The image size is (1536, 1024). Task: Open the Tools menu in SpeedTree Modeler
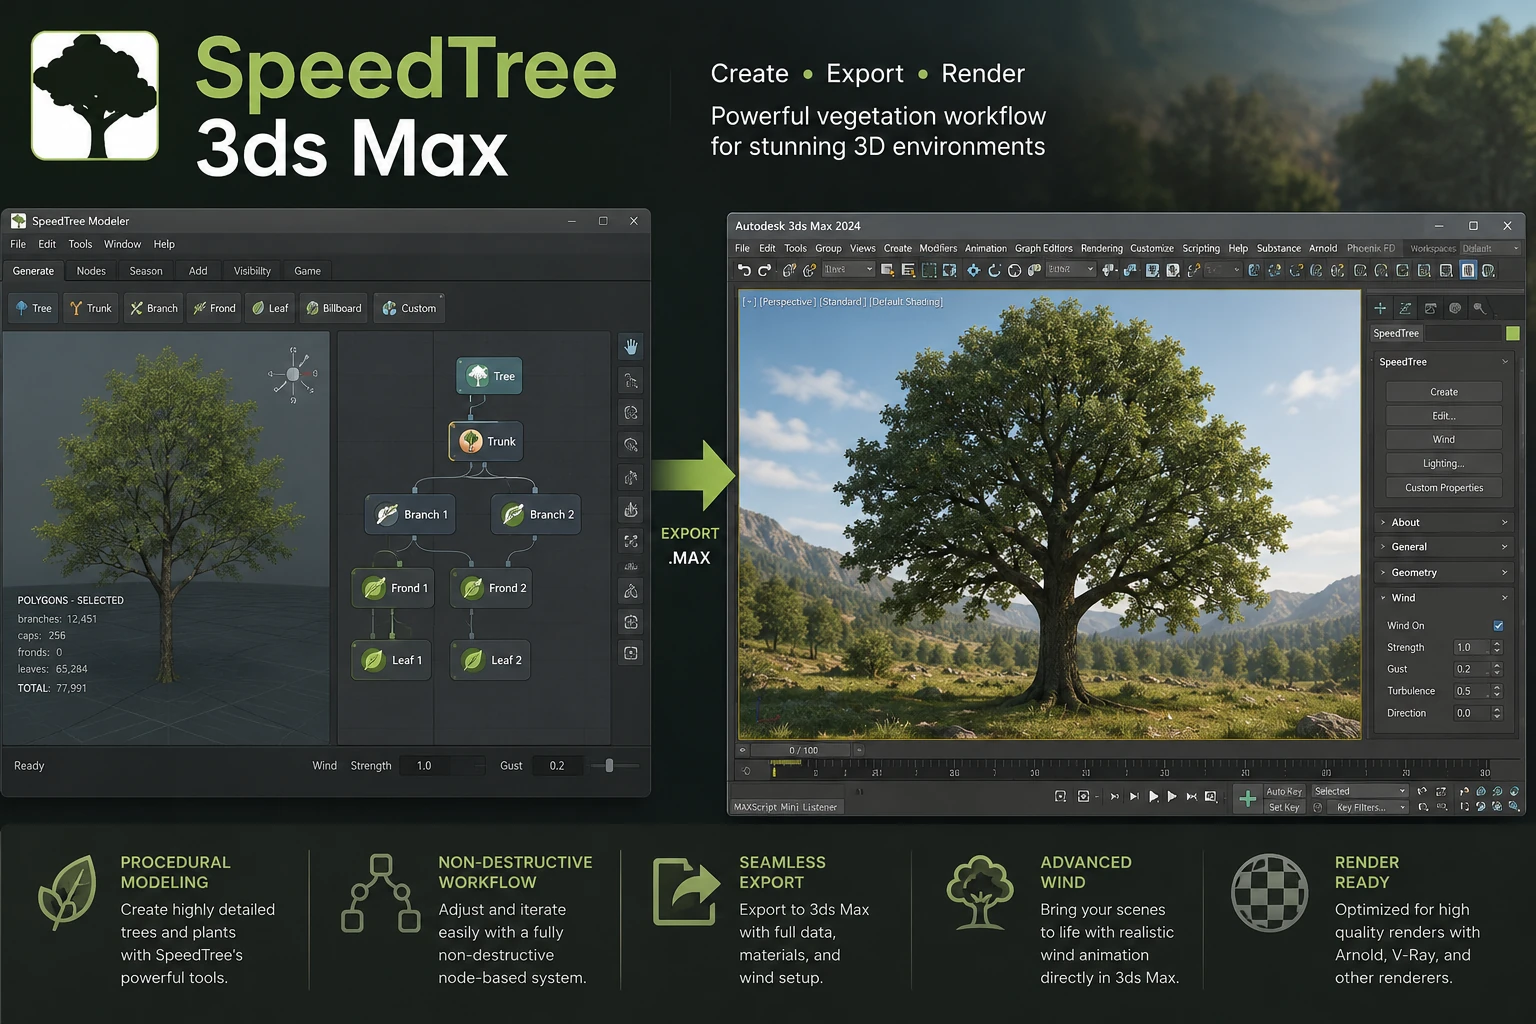(80, 244)
